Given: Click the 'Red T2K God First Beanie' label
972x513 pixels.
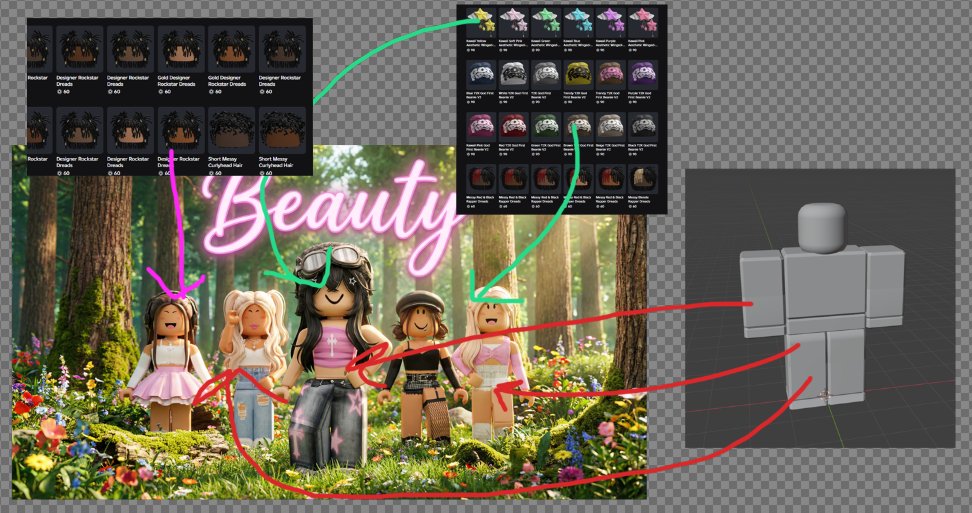Looking at the screenshot, I should click(513, 146).
